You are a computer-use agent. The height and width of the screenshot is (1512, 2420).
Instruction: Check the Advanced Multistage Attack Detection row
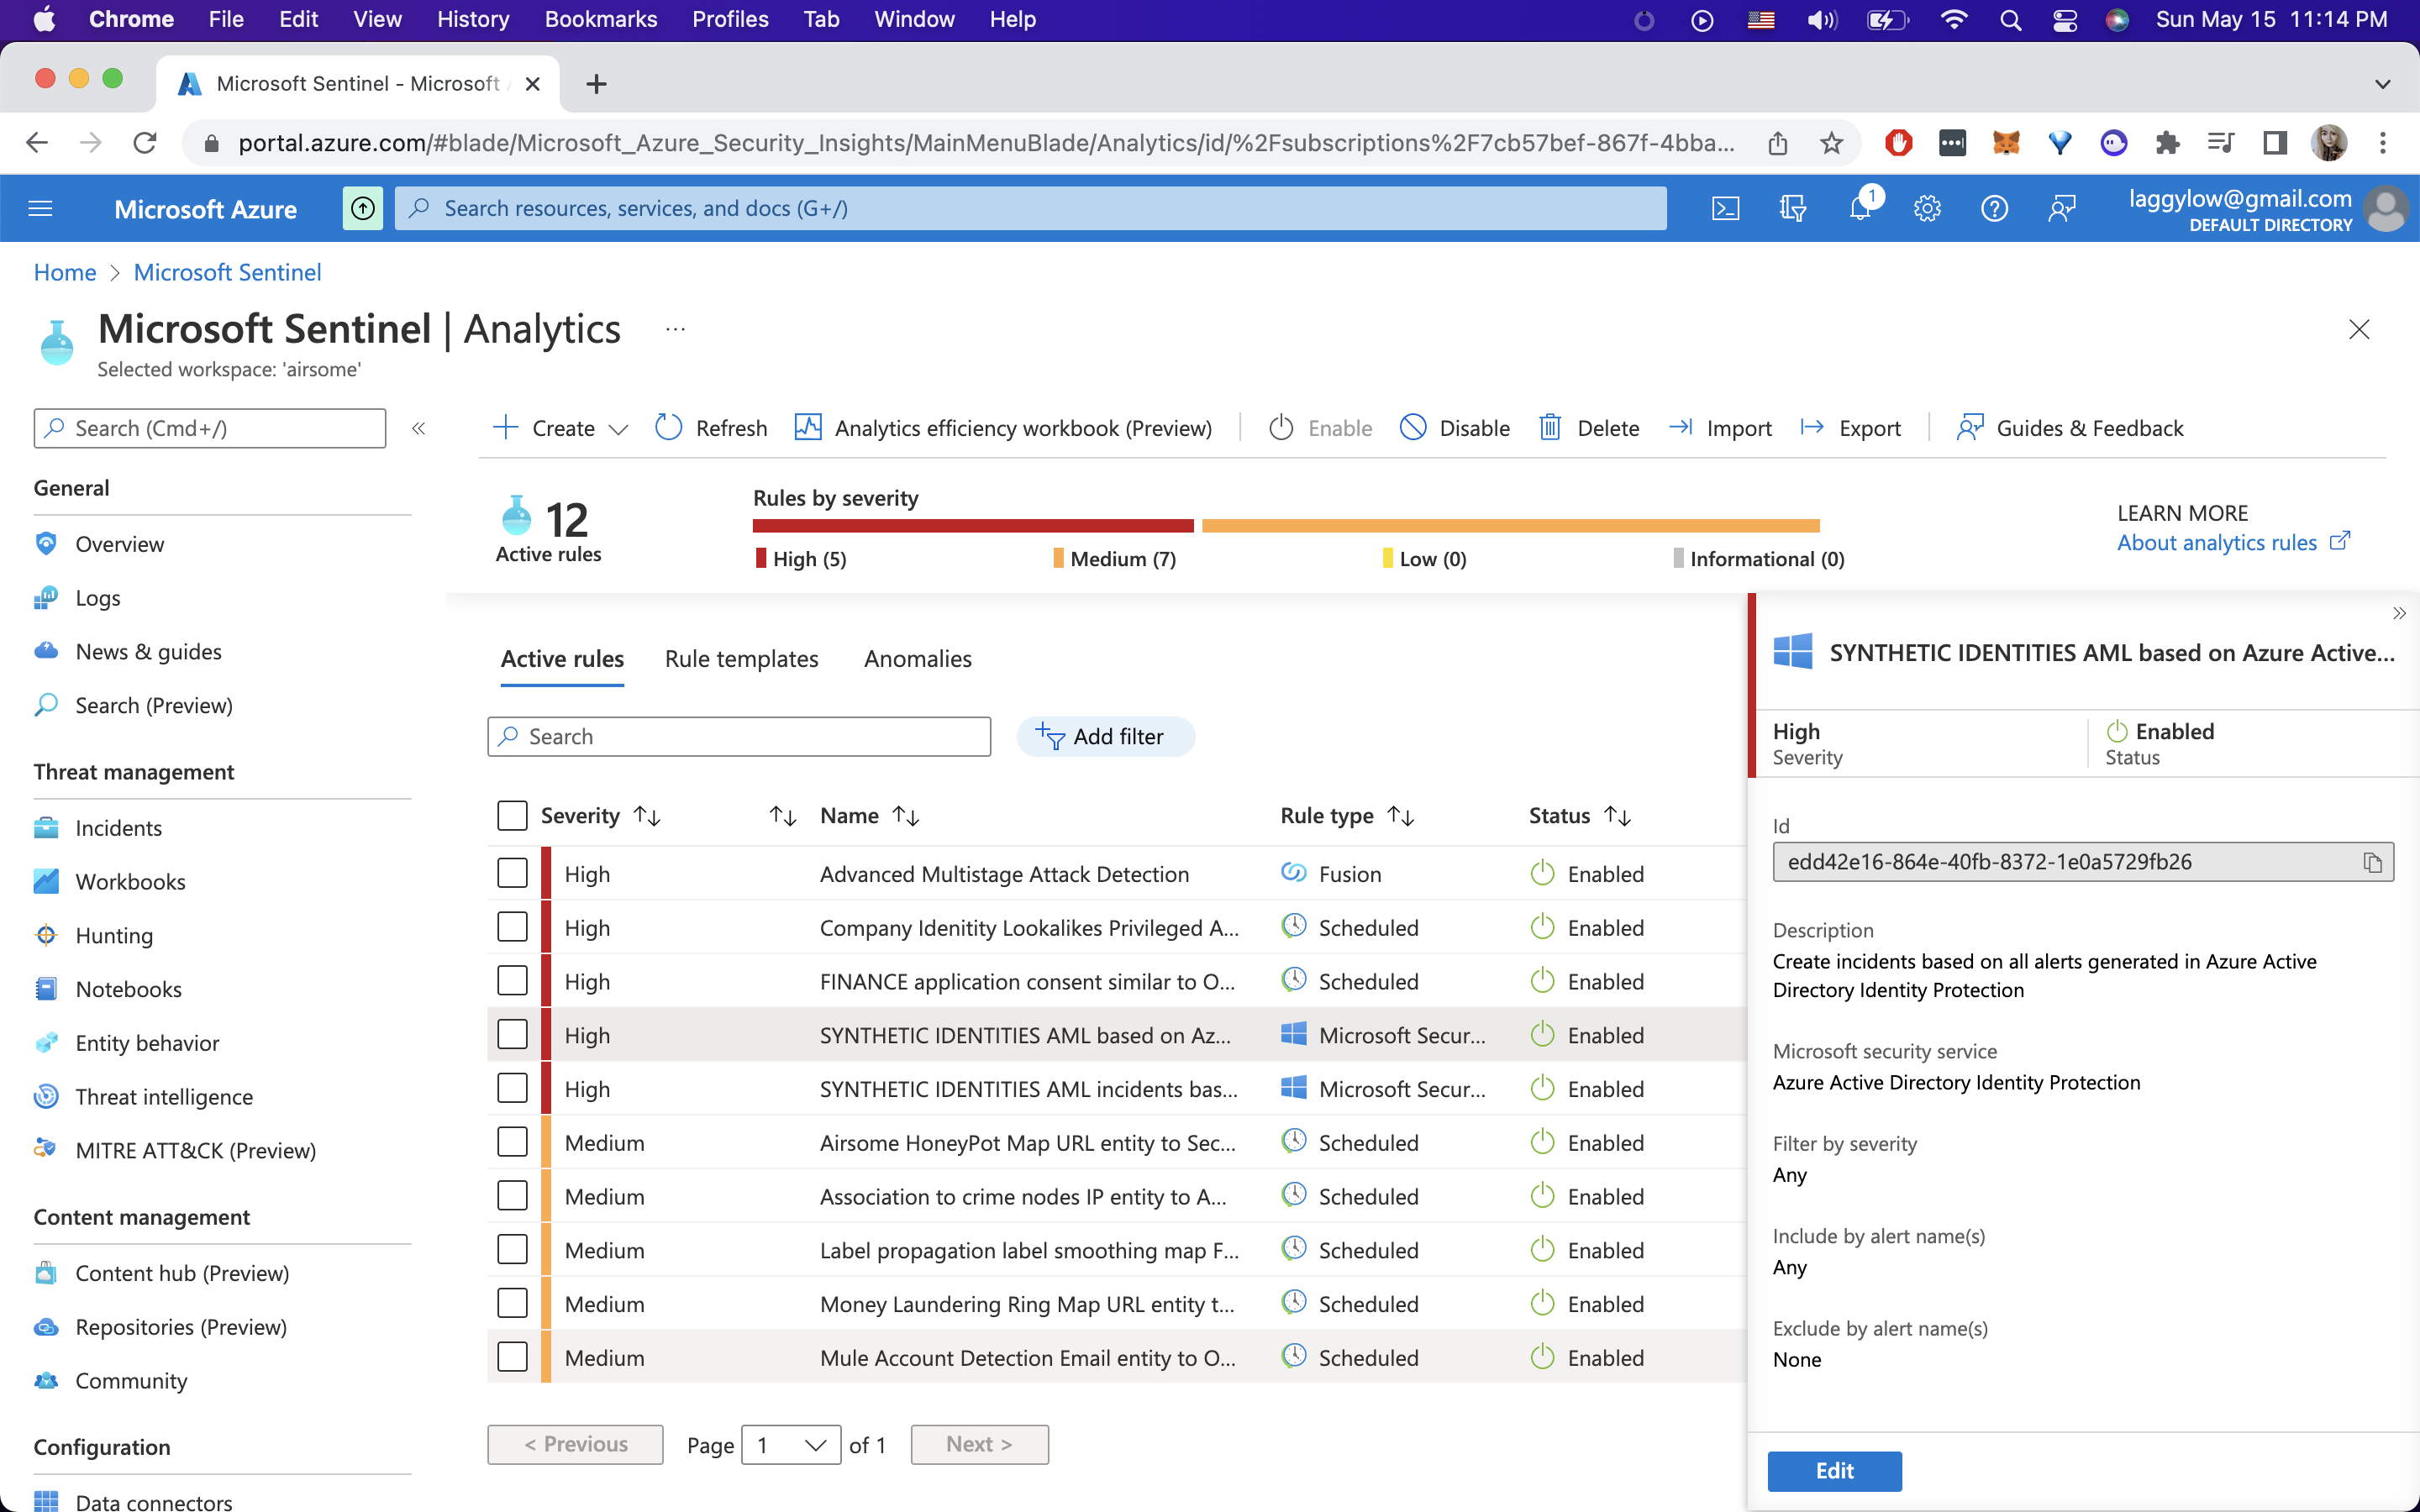point(512,873)
